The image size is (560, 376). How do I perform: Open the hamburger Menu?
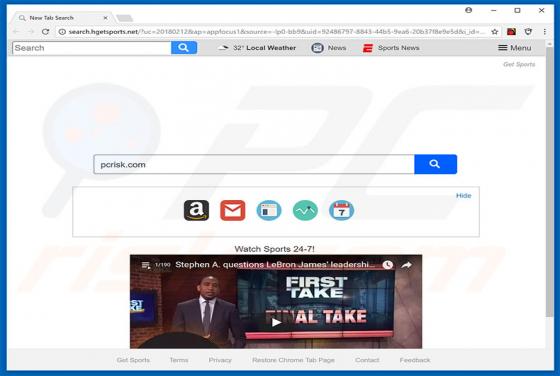pyautogui.click(x=515, y=48)
